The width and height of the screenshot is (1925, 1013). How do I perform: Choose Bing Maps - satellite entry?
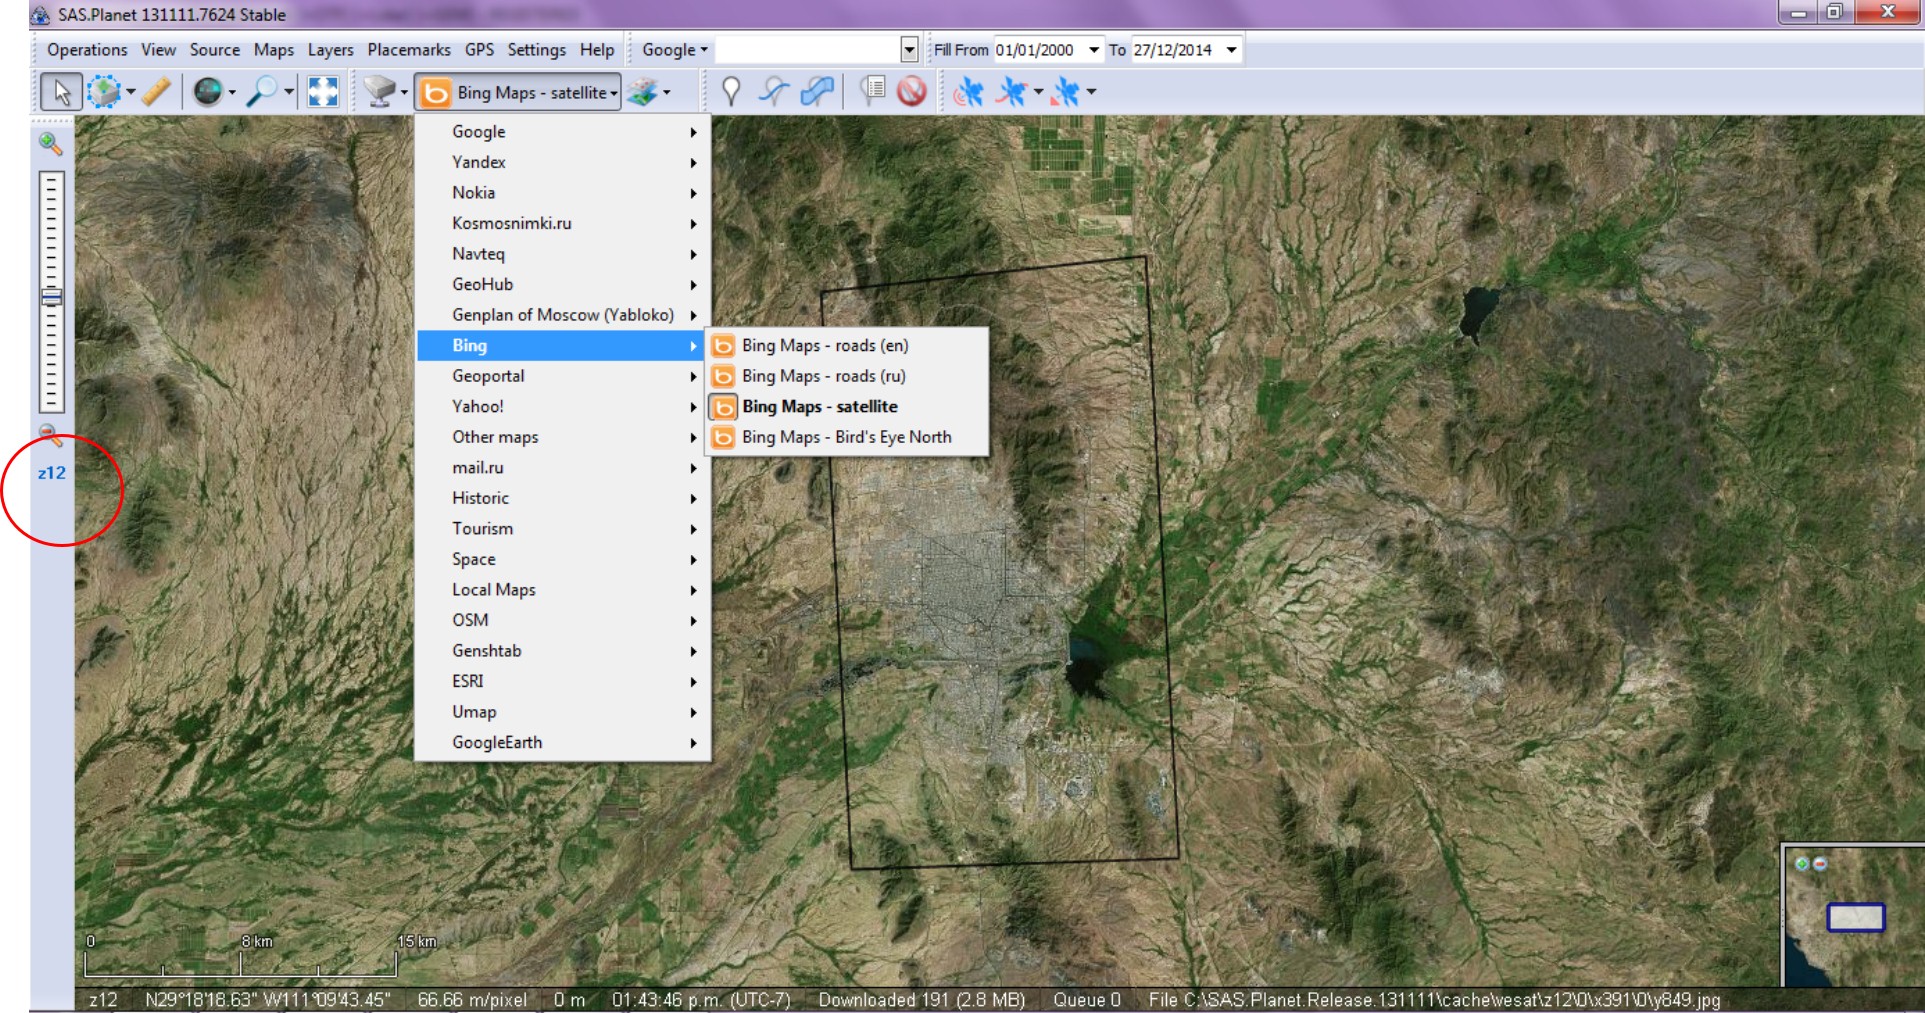click(848, 407)
